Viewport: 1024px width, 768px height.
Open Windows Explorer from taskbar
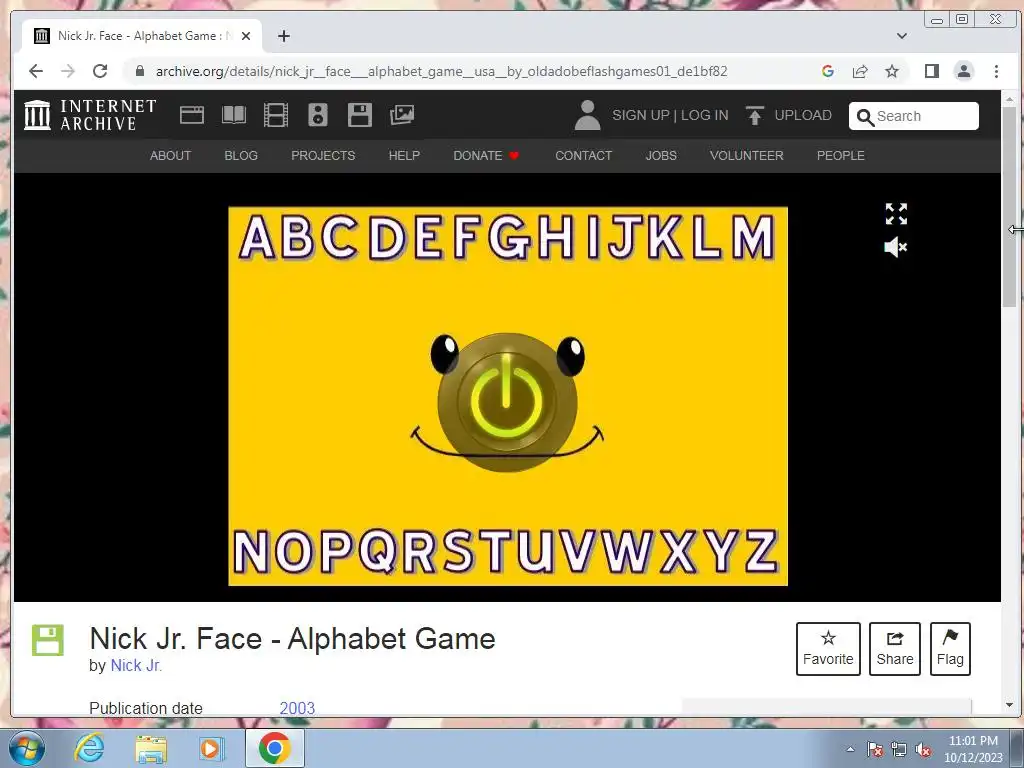click(x=151, y=749)
